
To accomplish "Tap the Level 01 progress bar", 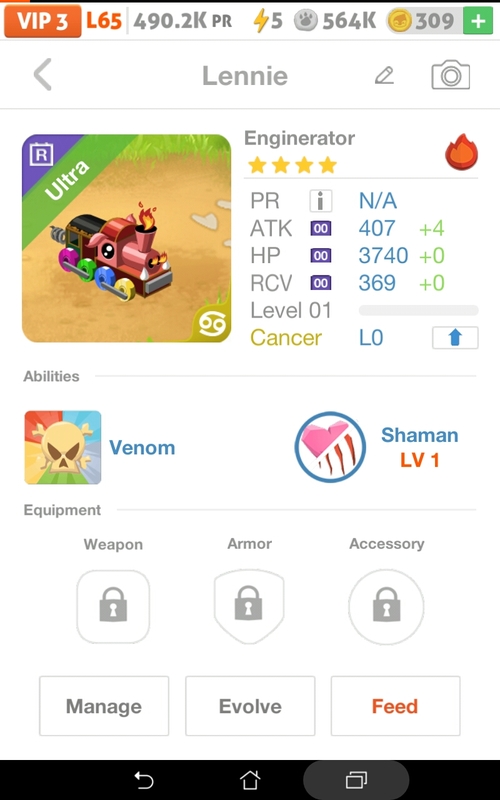I will tap(418, 310).
